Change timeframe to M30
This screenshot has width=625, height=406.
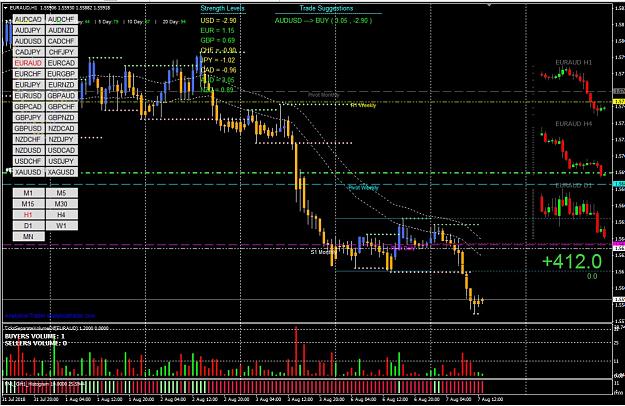click(x=61, y=204)
